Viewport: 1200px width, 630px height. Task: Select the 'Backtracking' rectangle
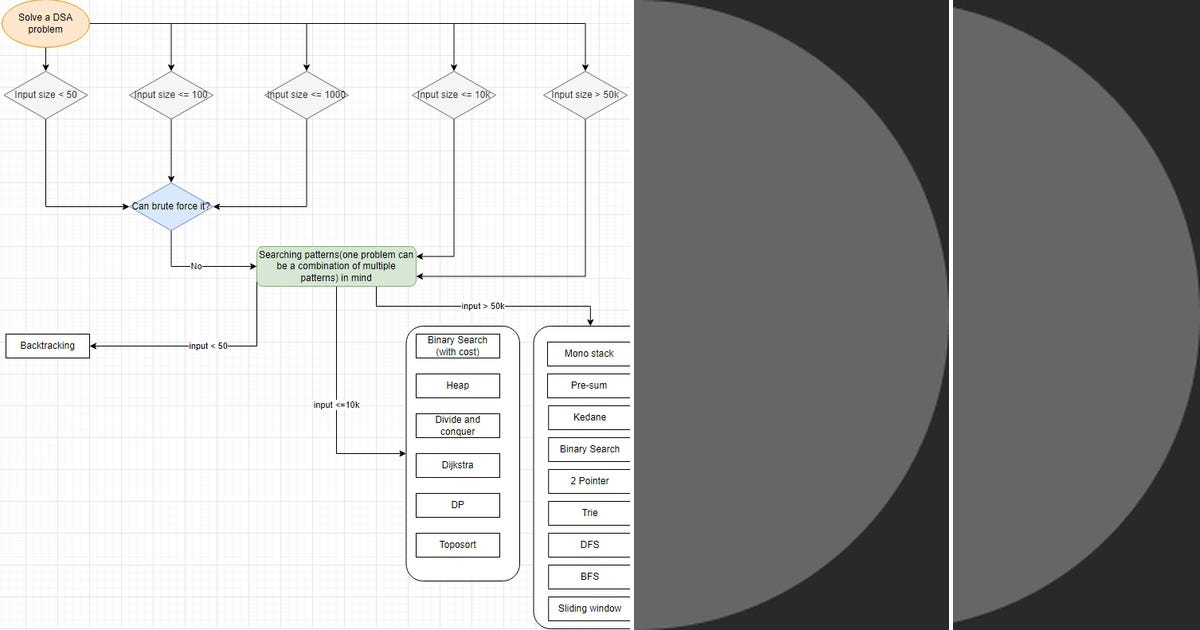(x=47, y=345)
